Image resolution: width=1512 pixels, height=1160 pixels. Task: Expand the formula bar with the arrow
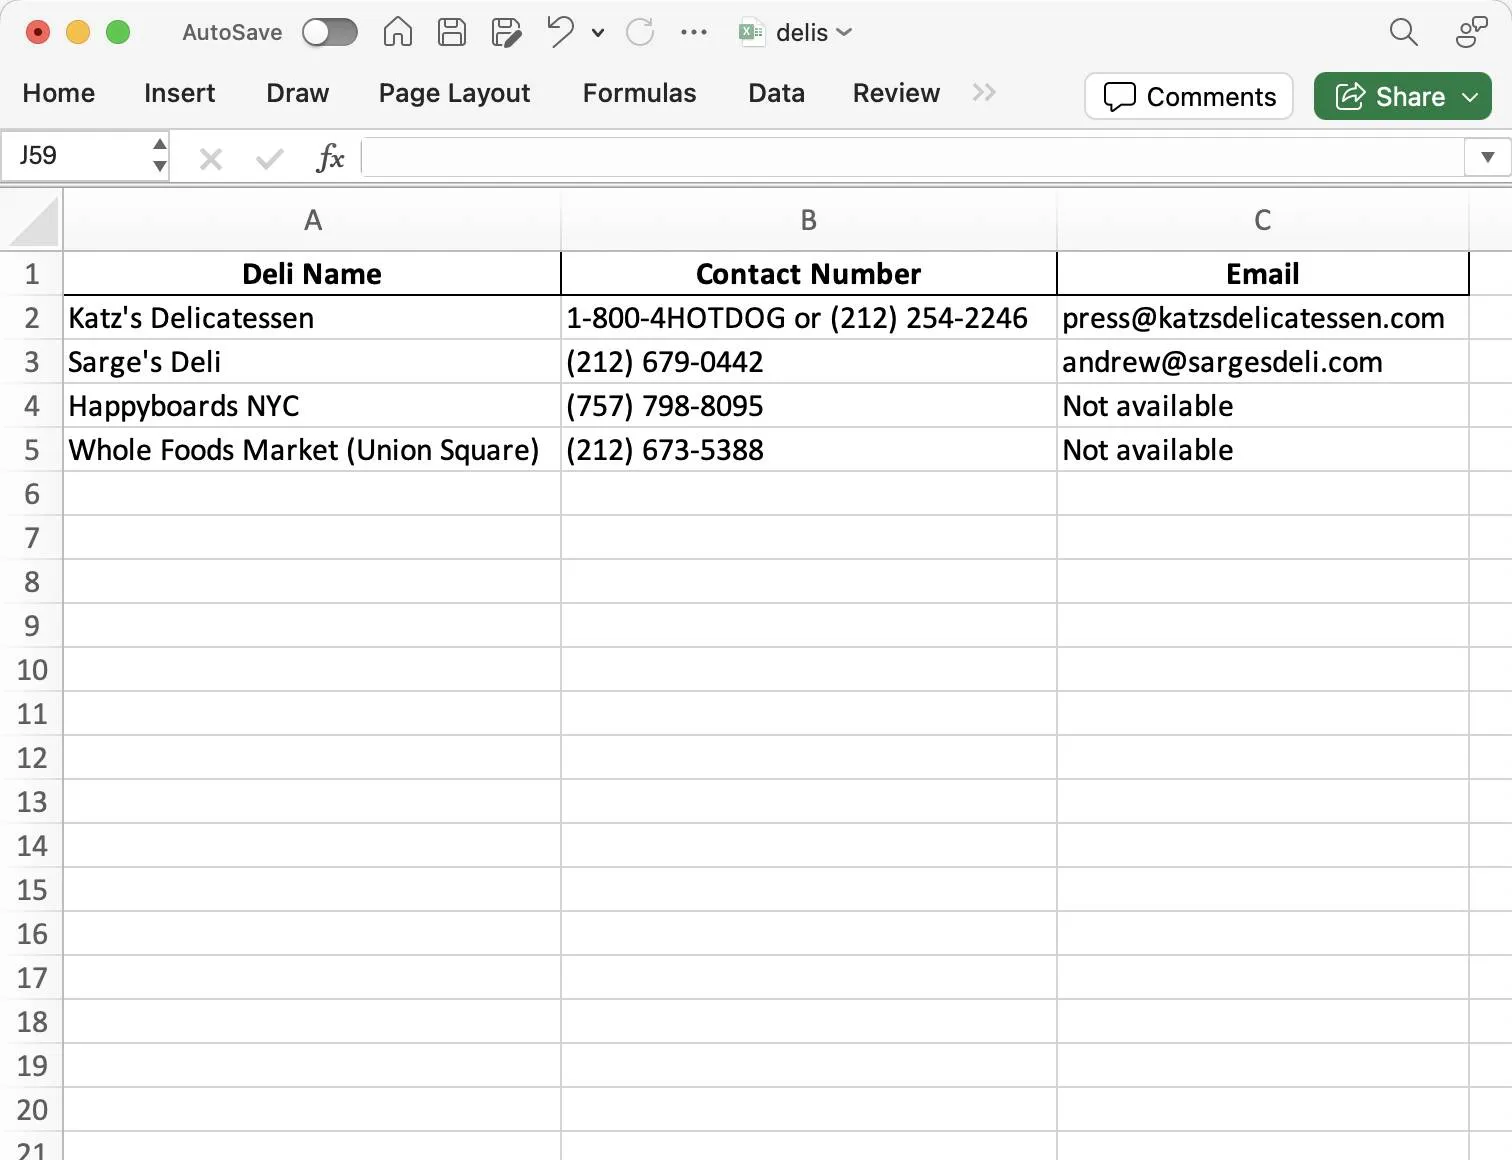tap(1487, 157)
